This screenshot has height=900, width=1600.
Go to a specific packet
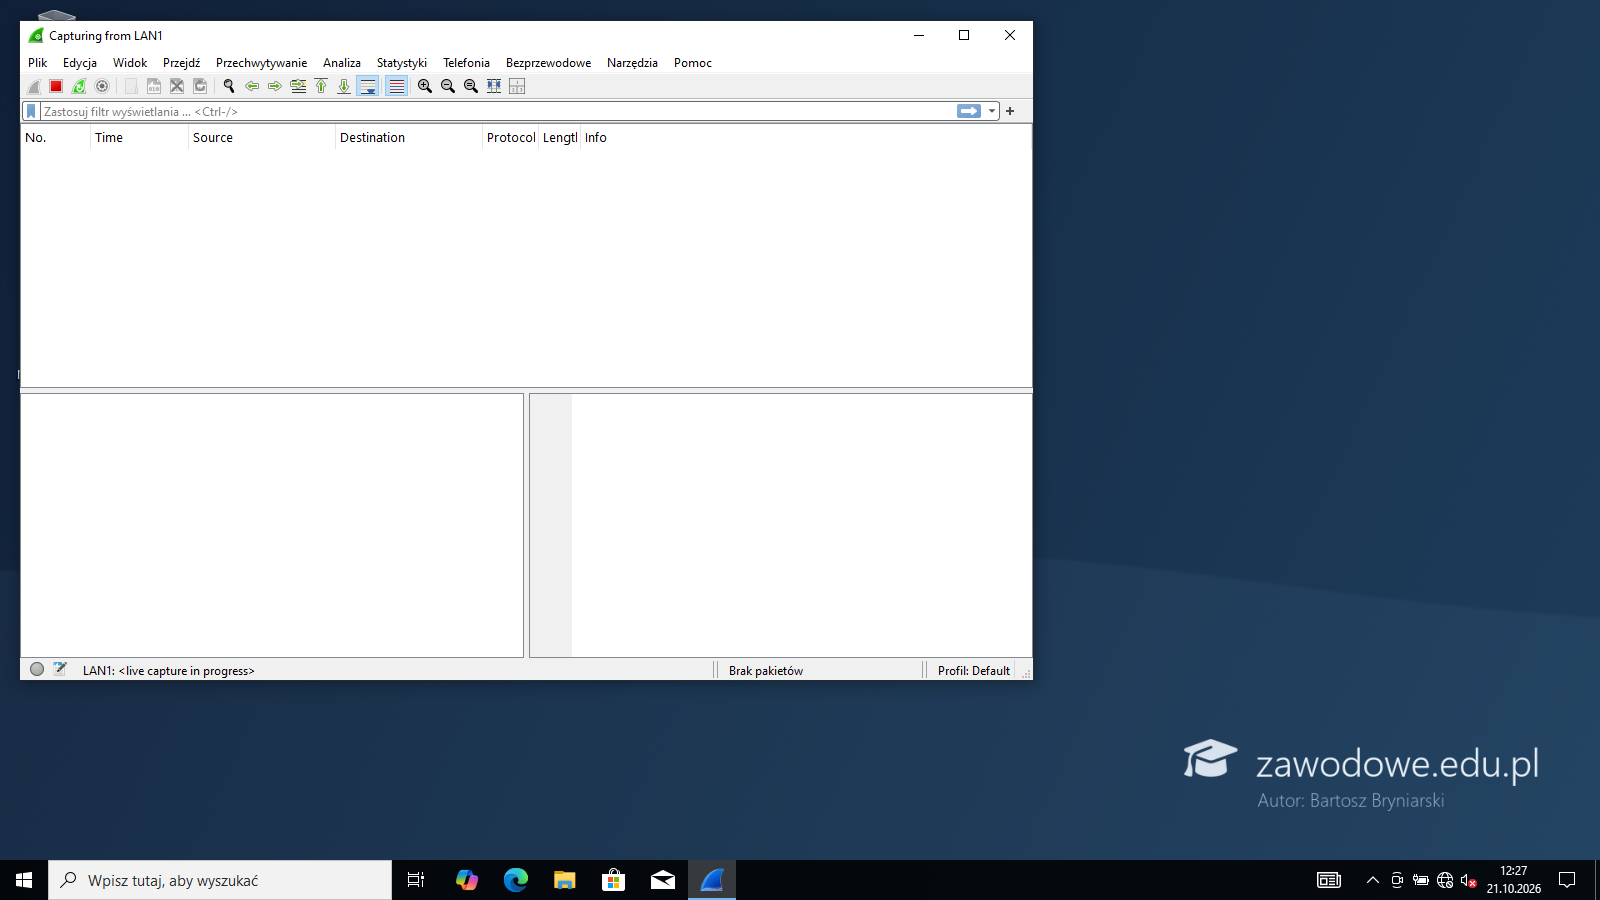click(298, 86)
